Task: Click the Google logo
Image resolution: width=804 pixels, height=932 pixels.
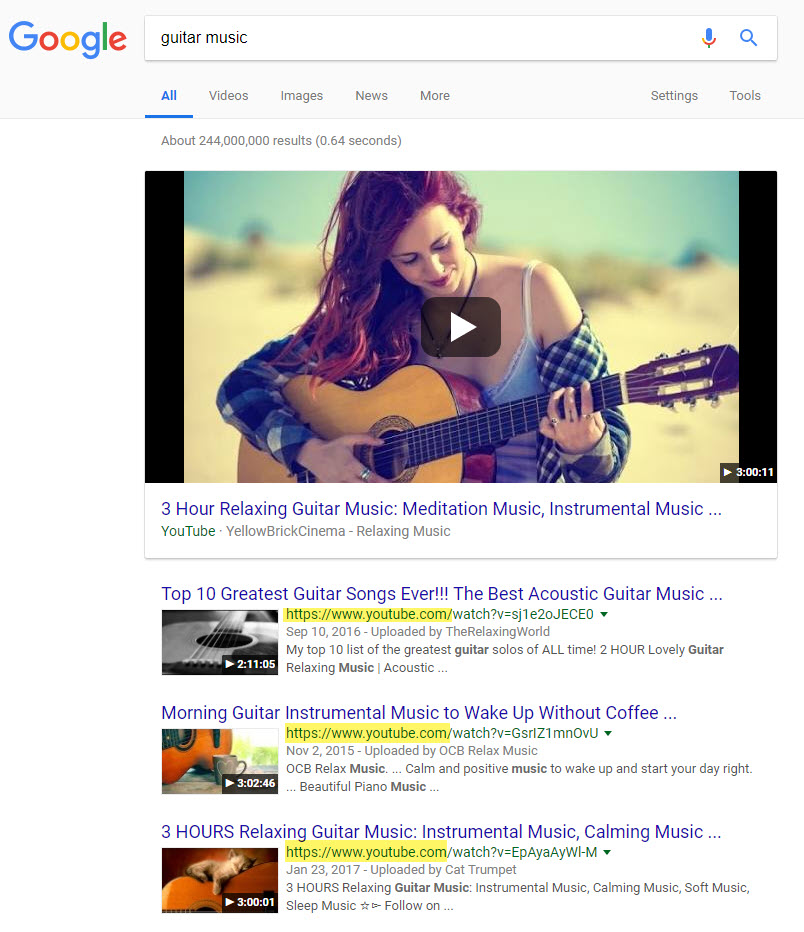Action: (68, 38)
